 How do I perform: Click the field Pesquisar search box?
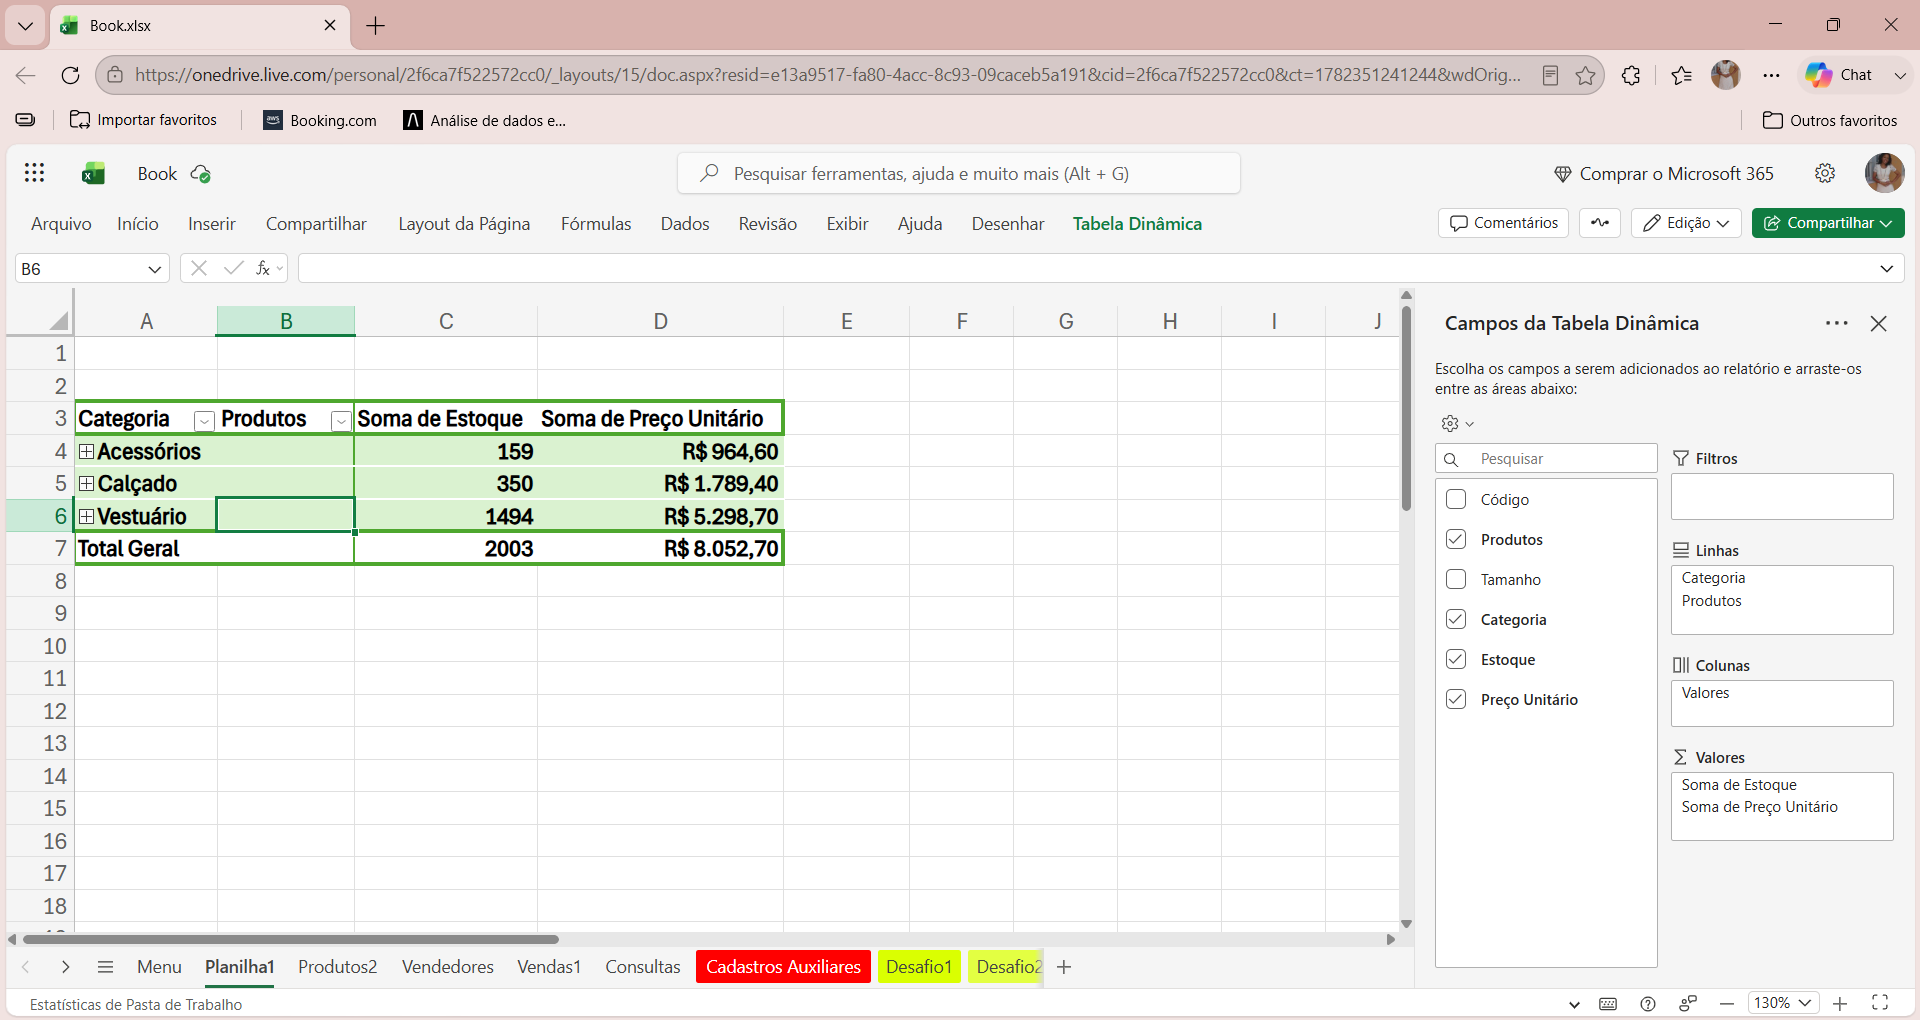tap(1546, 458)
